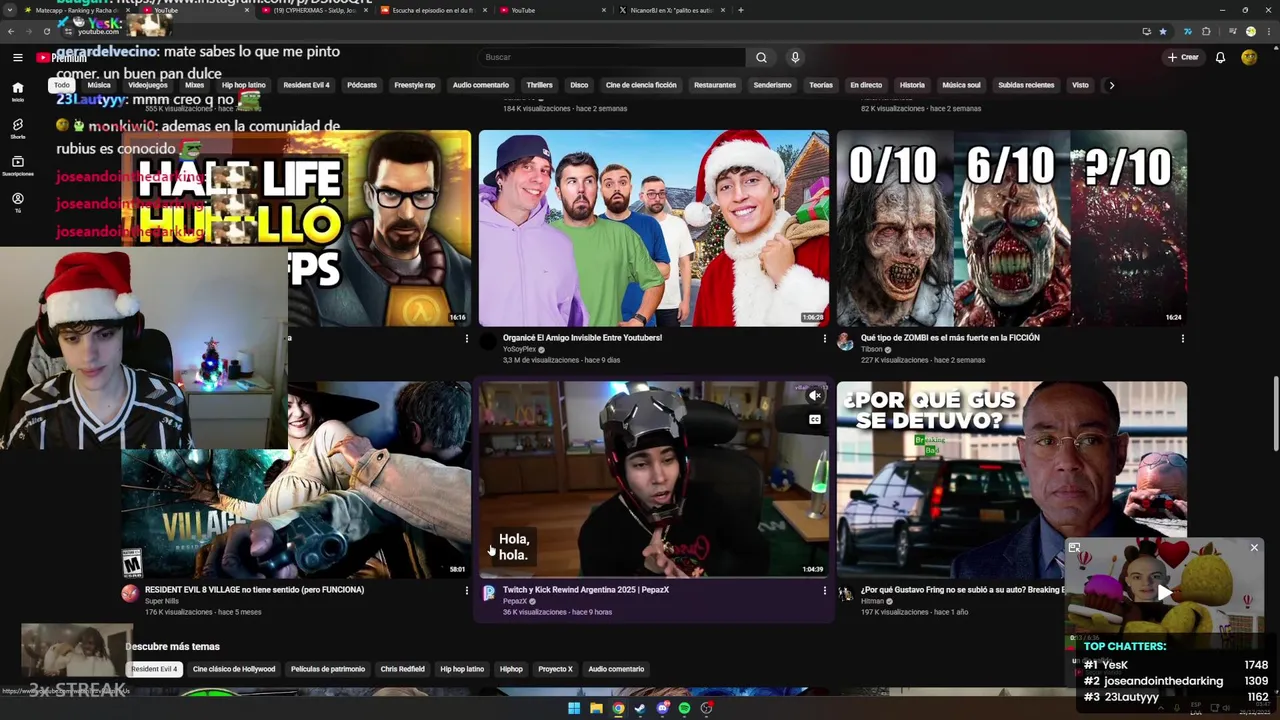Click the Chrome icon in taskbar
The height and width of the screenshot is (720, 1280).
[x=618, y=708]
